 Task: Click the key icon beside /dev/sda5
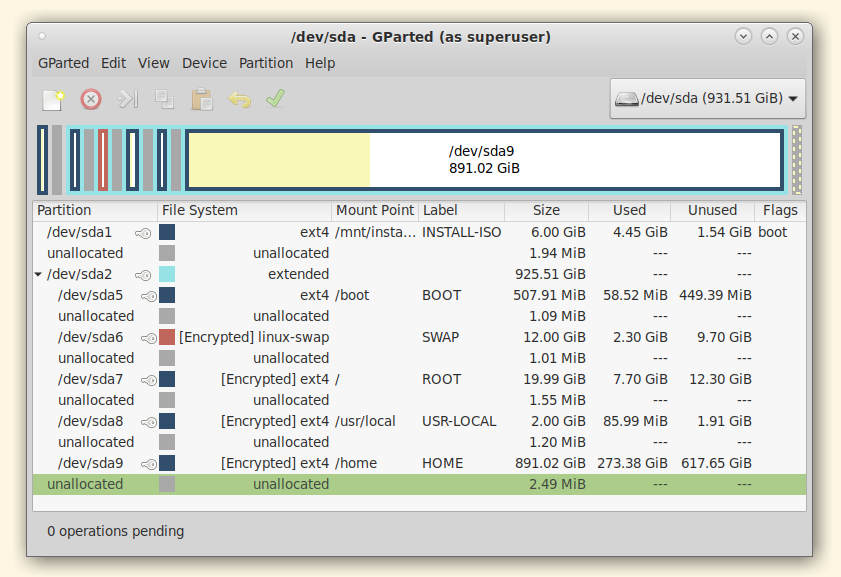[x=149, y=296]
